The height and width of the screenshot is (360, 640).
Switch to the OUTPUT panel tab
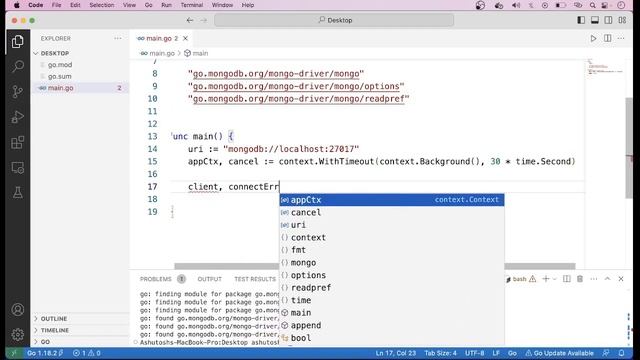(x=209, y=279)
